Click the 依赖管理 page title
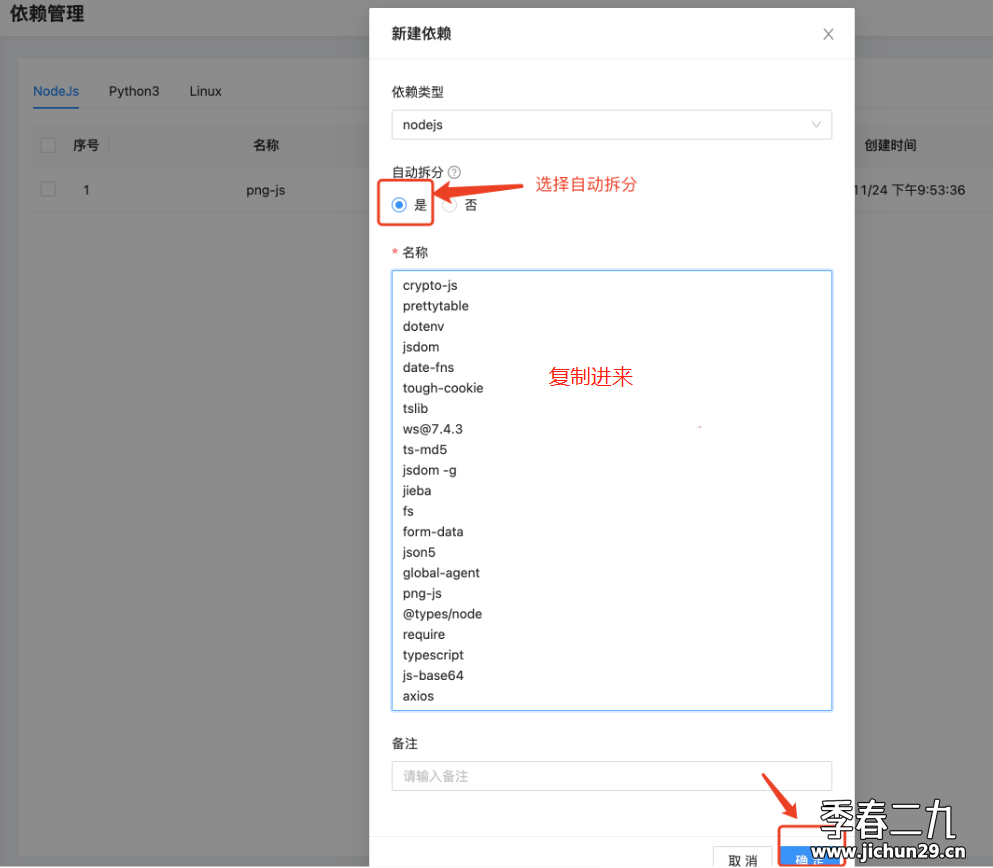Image resolution: width=993 pixels, height=868 pixels. [47, 13]
